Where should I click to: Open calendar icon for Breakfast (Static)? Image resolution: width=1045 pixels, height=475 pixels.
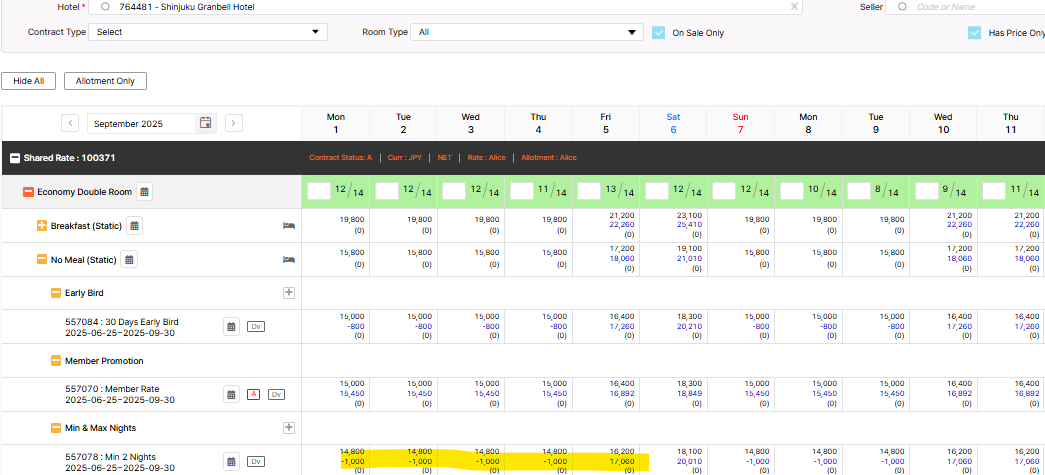pos(135,226)
